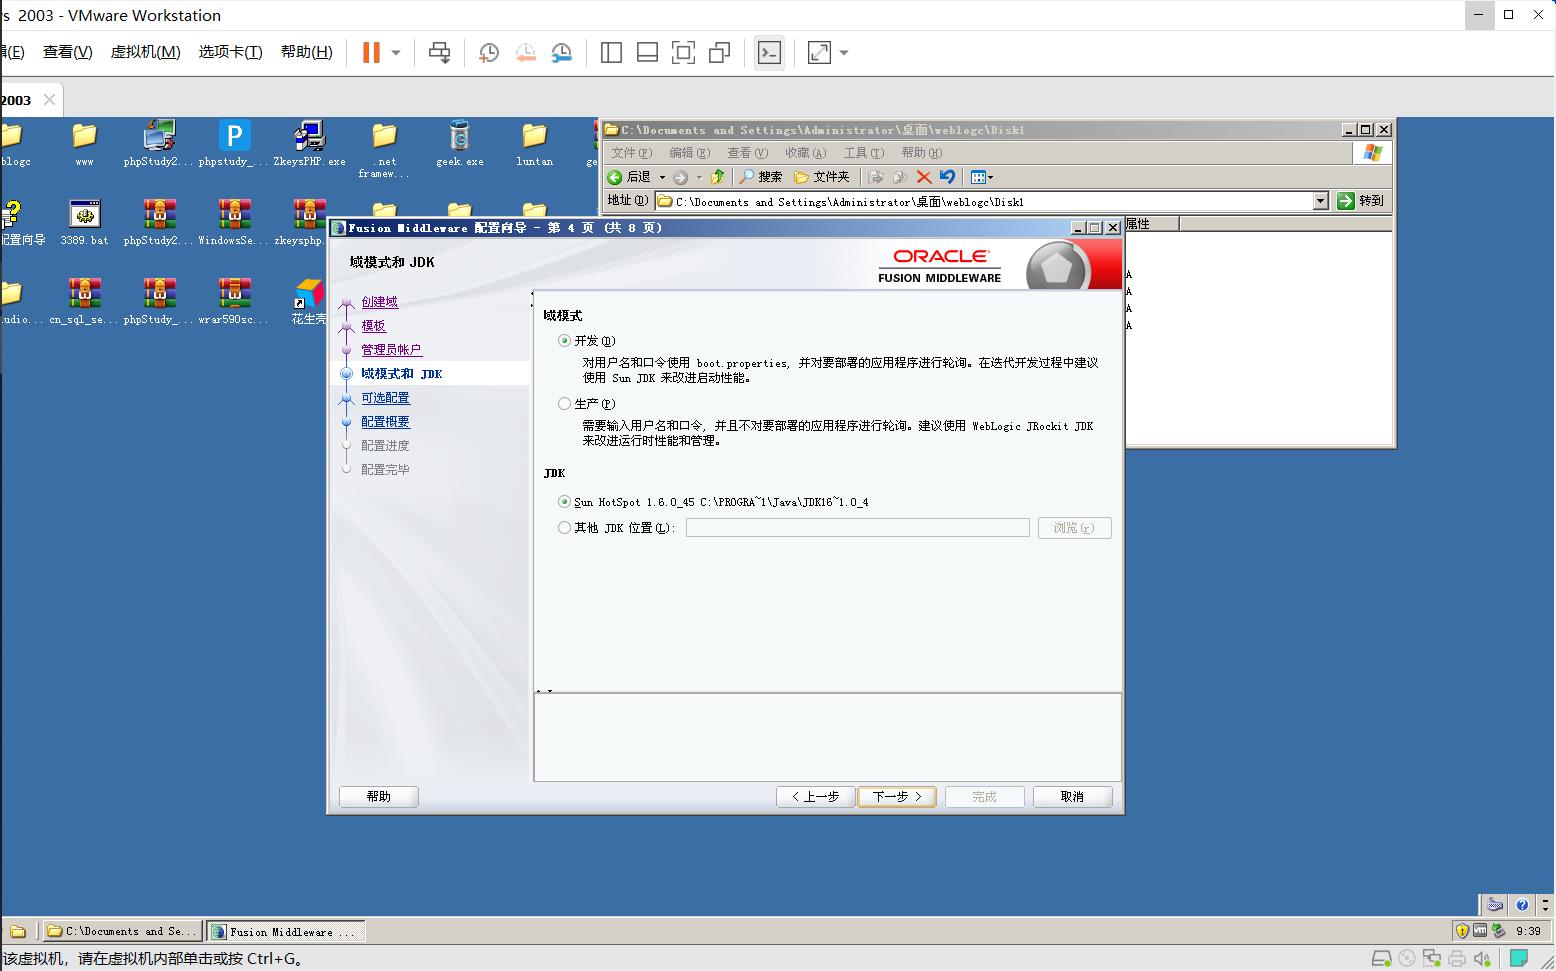Screen dimensions: 1556x971
Task: Click the red X delete icon in Explorer
Action: (x=924, y=177)
